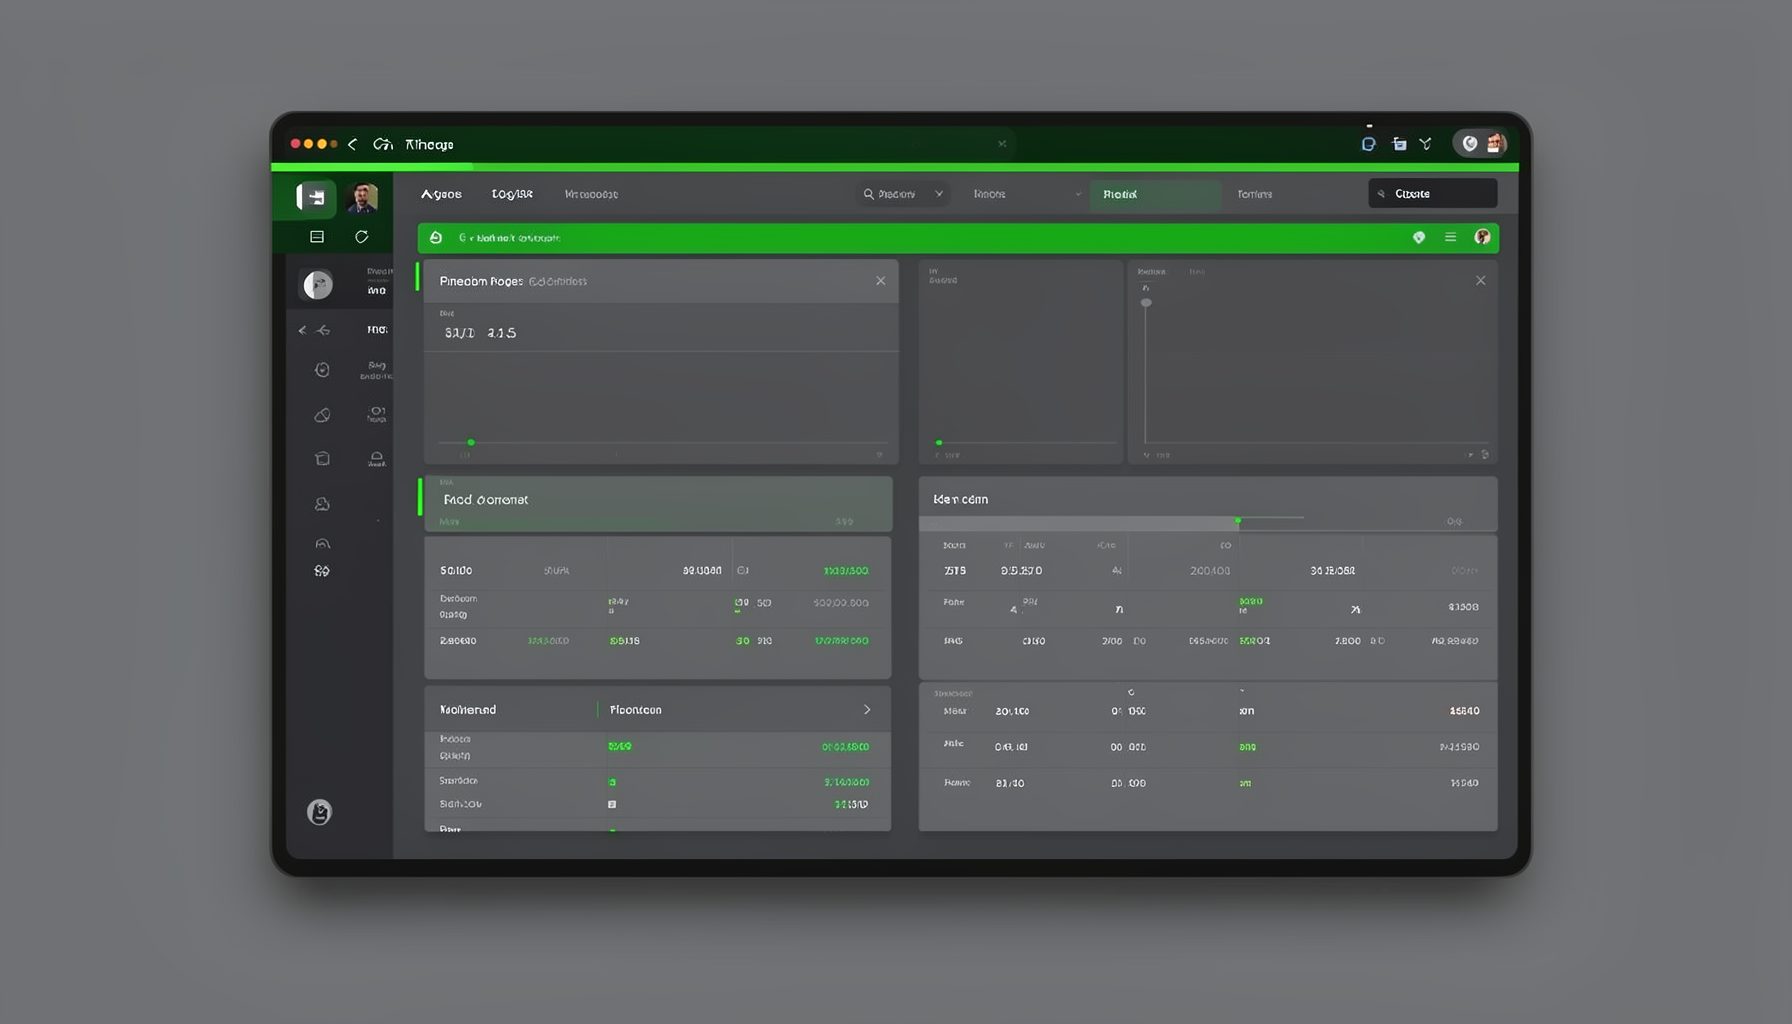Image resolution: width=1792 pixels, height=1024 pixels.
Task: Switch to the Ayeos tab
Action: pos(441,194)
